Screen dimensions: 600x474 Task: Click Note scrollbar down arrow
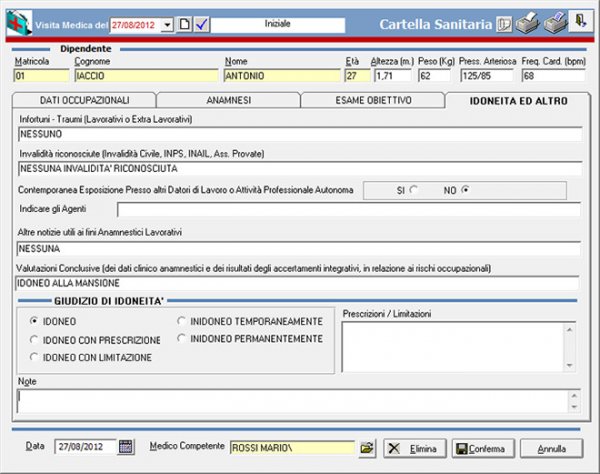[575, 407]
